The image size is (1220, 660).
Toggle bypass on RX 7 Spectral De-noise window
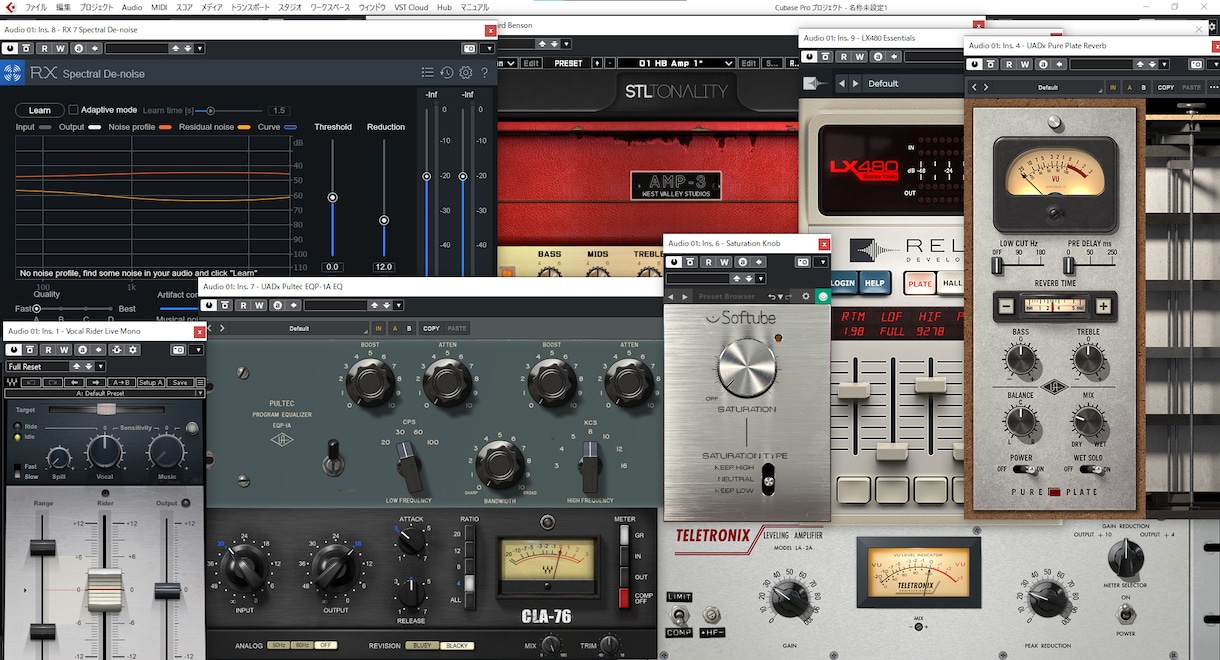(x=10, y=48)
